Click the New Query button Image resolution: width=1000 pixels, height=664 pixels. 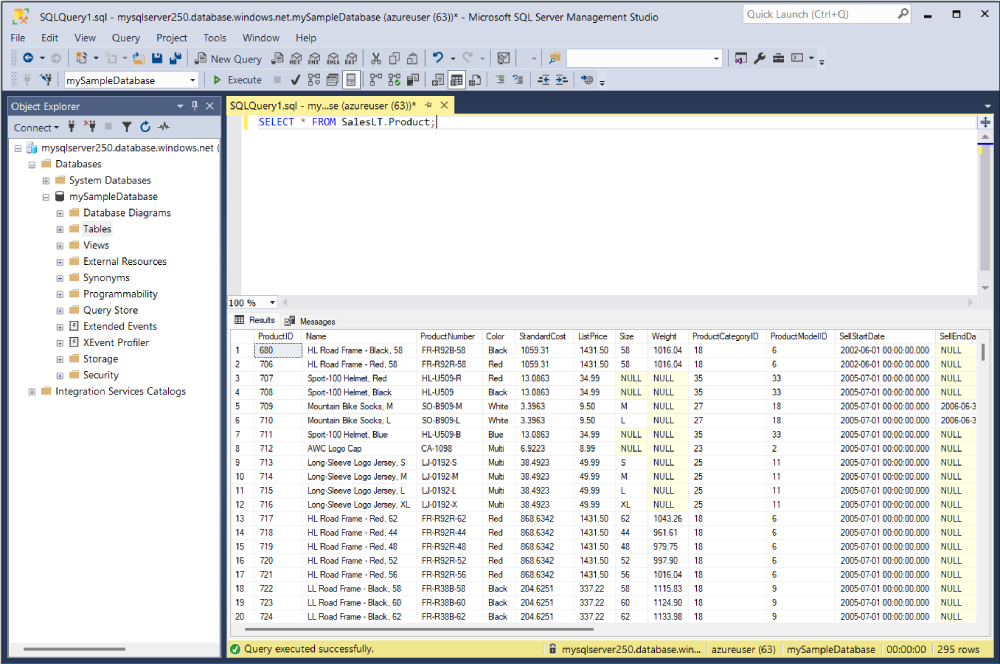(x=228, y=59)
